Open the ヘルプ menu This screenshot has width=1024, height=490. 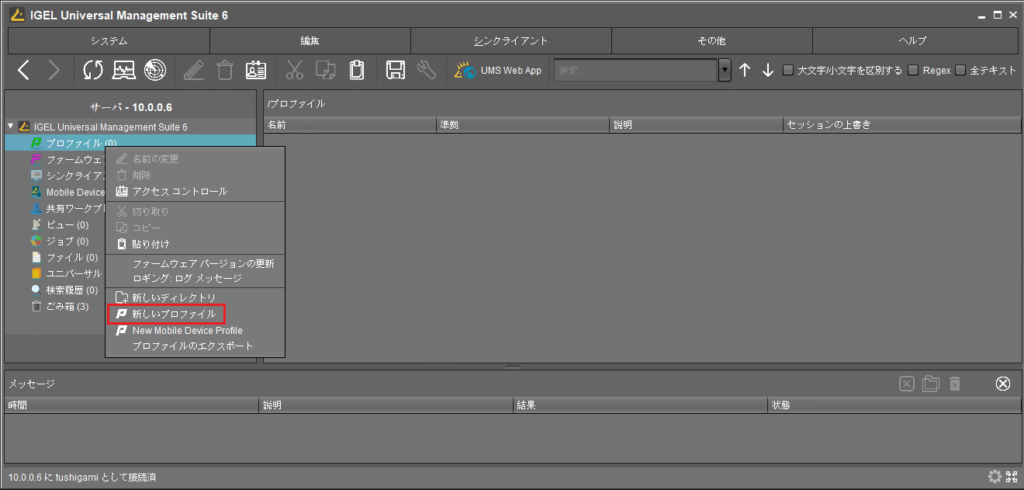click(x=913, y=41)
